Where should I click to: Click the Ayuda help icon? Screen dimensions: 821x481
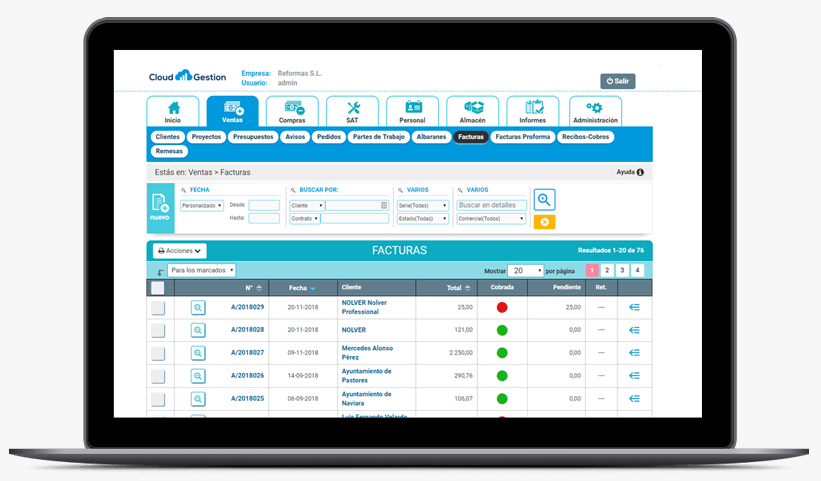[x=640, y=172]
